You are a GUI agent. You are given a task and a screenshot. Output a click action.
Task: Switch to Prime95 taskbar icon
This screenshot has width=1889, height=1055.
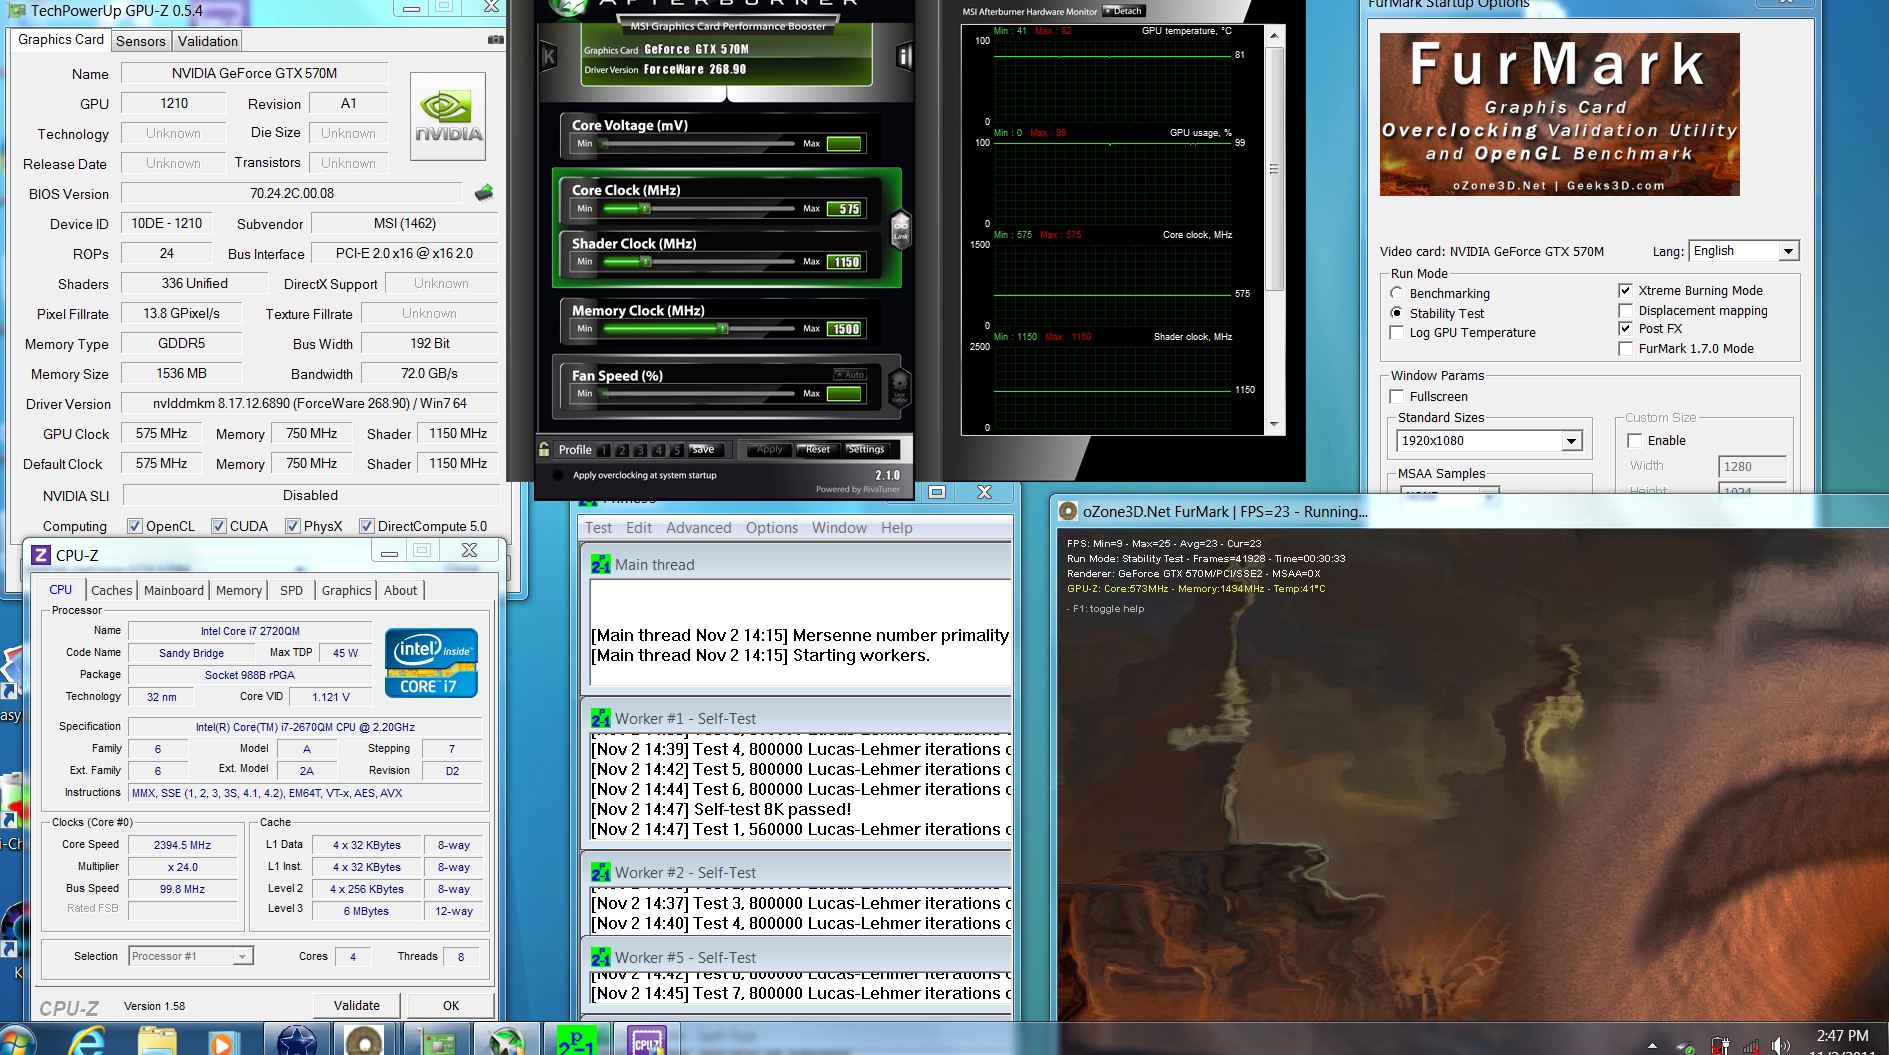(577, 1041)
